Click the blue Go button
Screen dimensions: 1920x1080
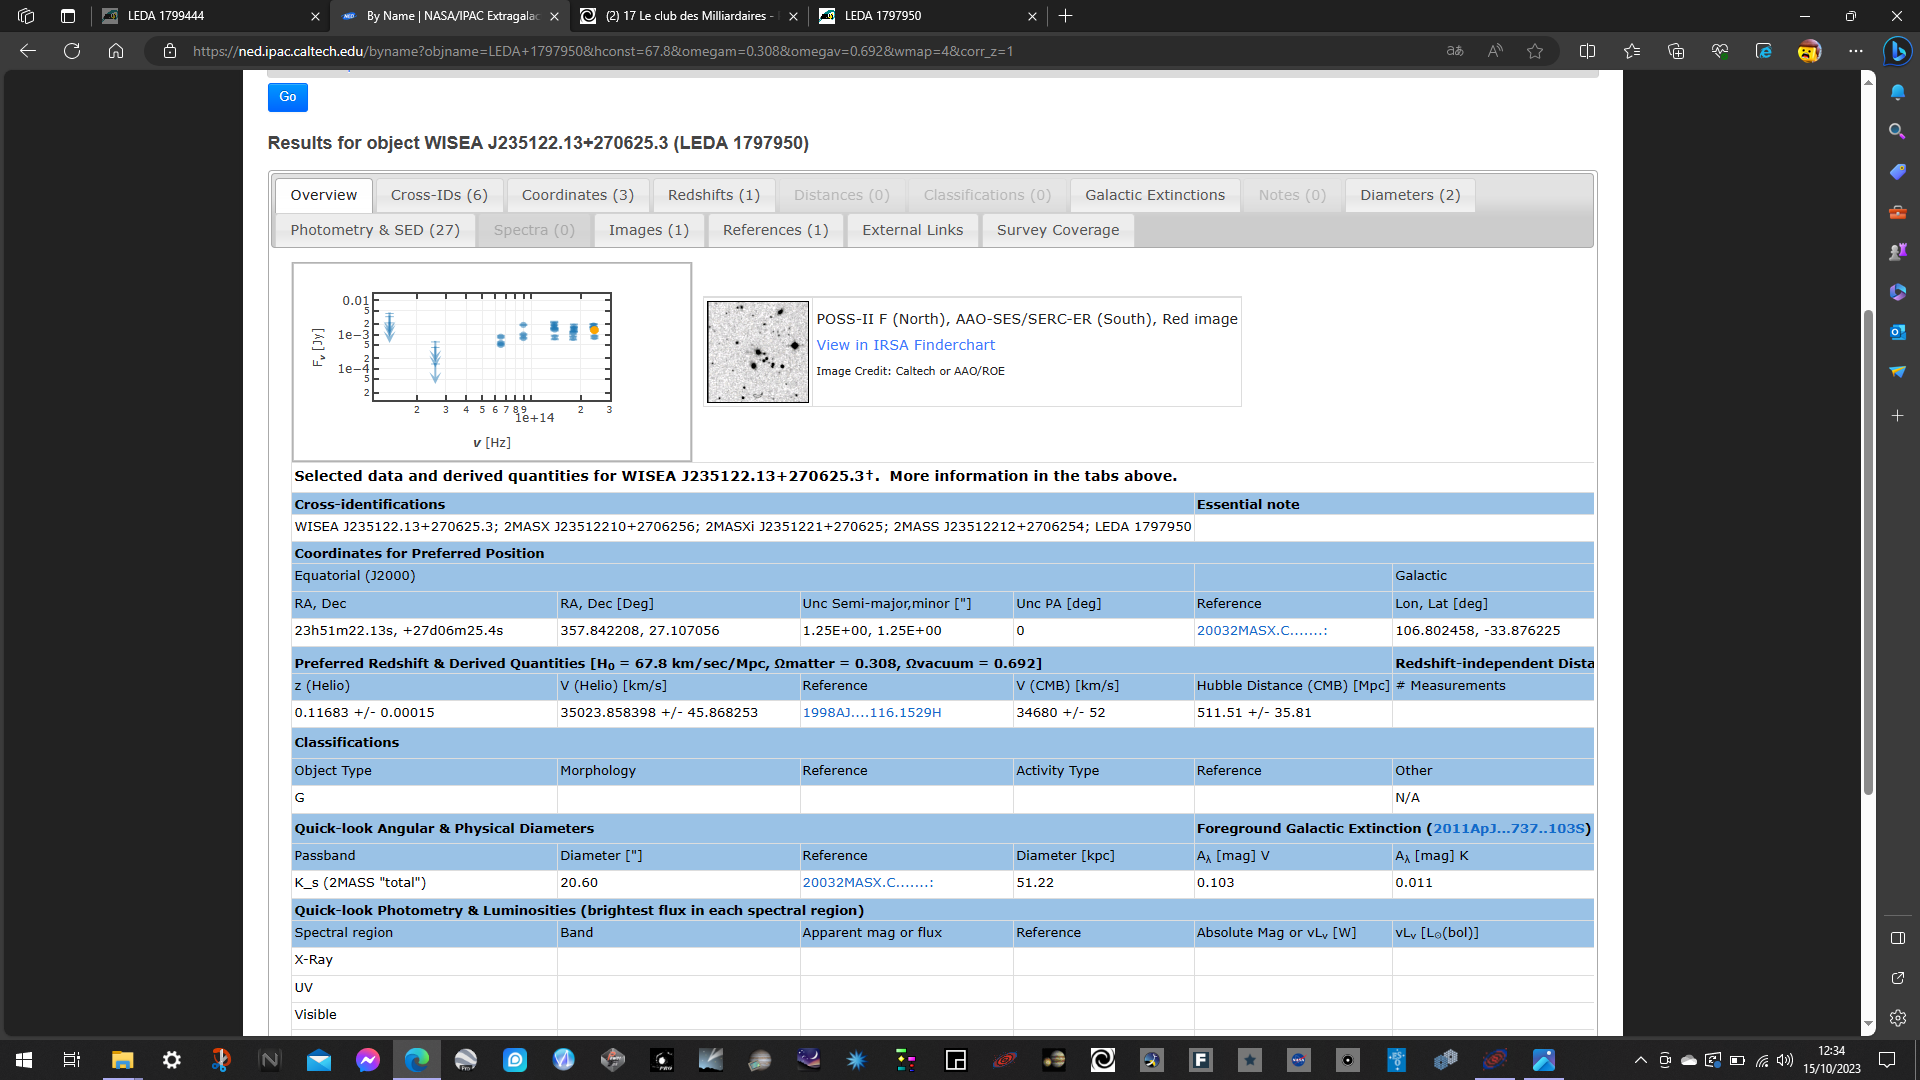pos(287,97)
